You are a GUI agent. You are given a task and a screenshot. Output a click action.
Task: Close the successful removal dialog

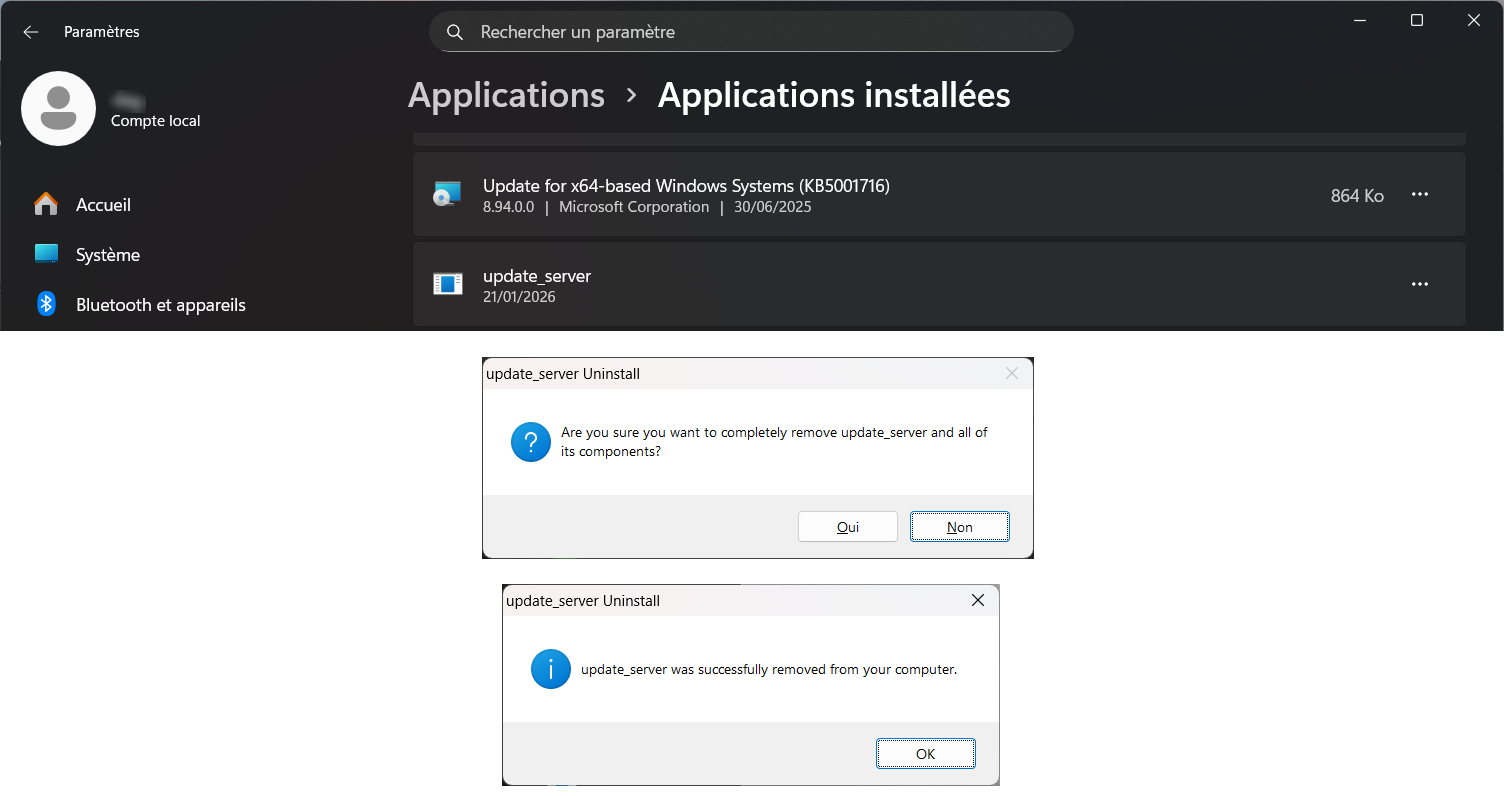point(978,600)
